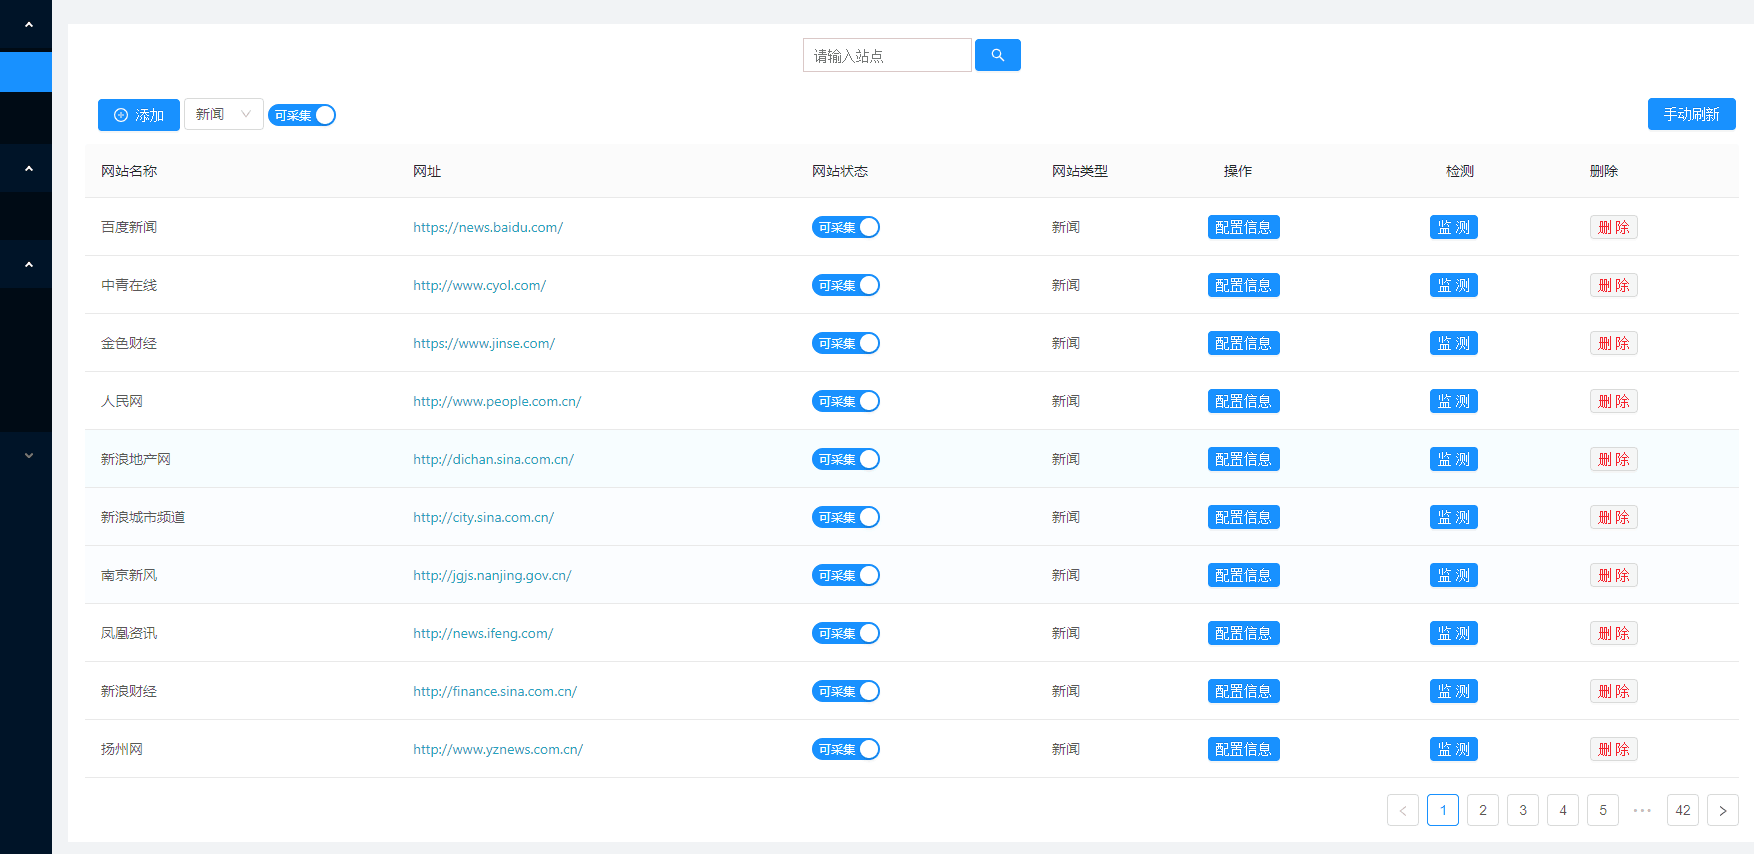Select the highlighted blue sidebar menu item
The image size is (1754, 854).
click(26, 72)
